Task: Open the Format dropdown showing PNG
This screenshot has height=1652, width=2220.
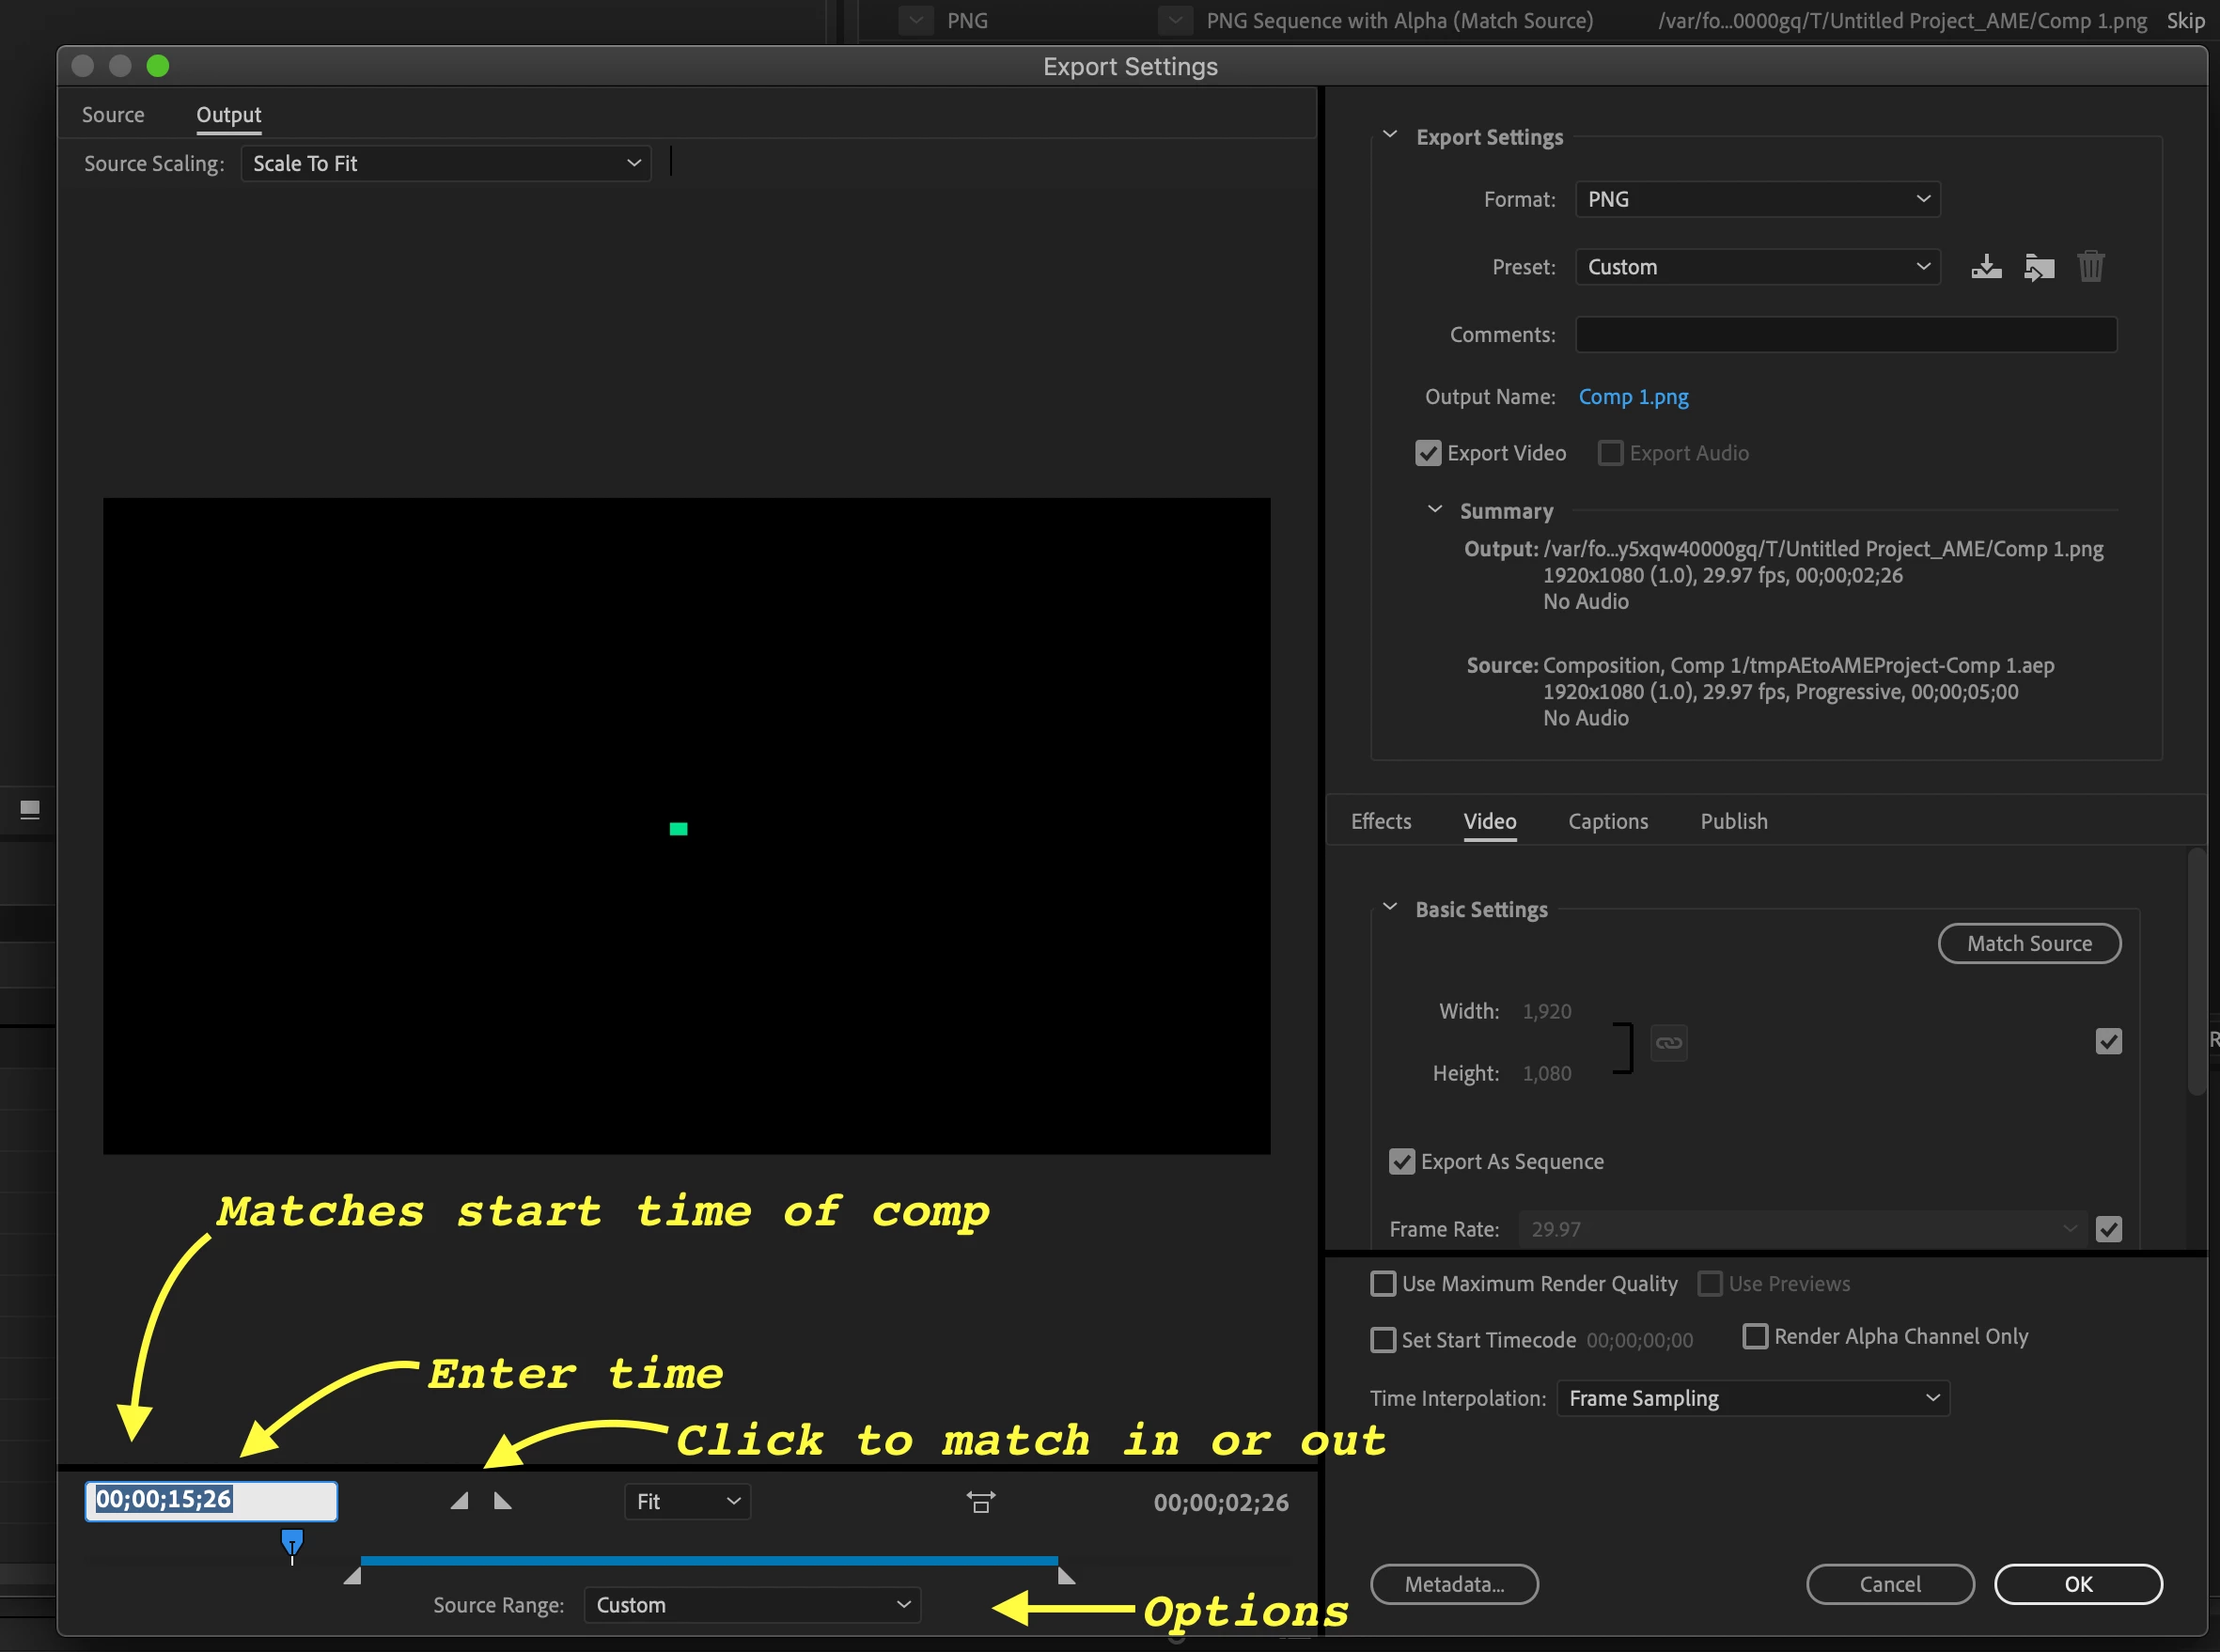Action: [1757, 199]
